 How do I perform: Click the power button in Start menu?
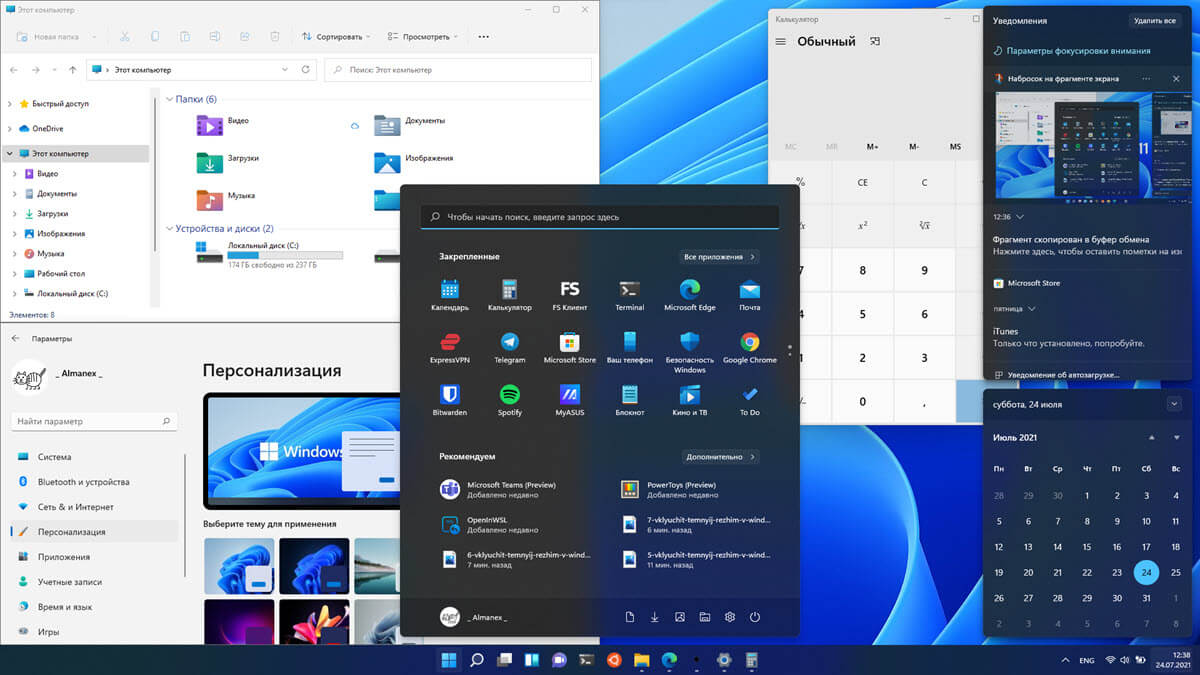(755, 617)
